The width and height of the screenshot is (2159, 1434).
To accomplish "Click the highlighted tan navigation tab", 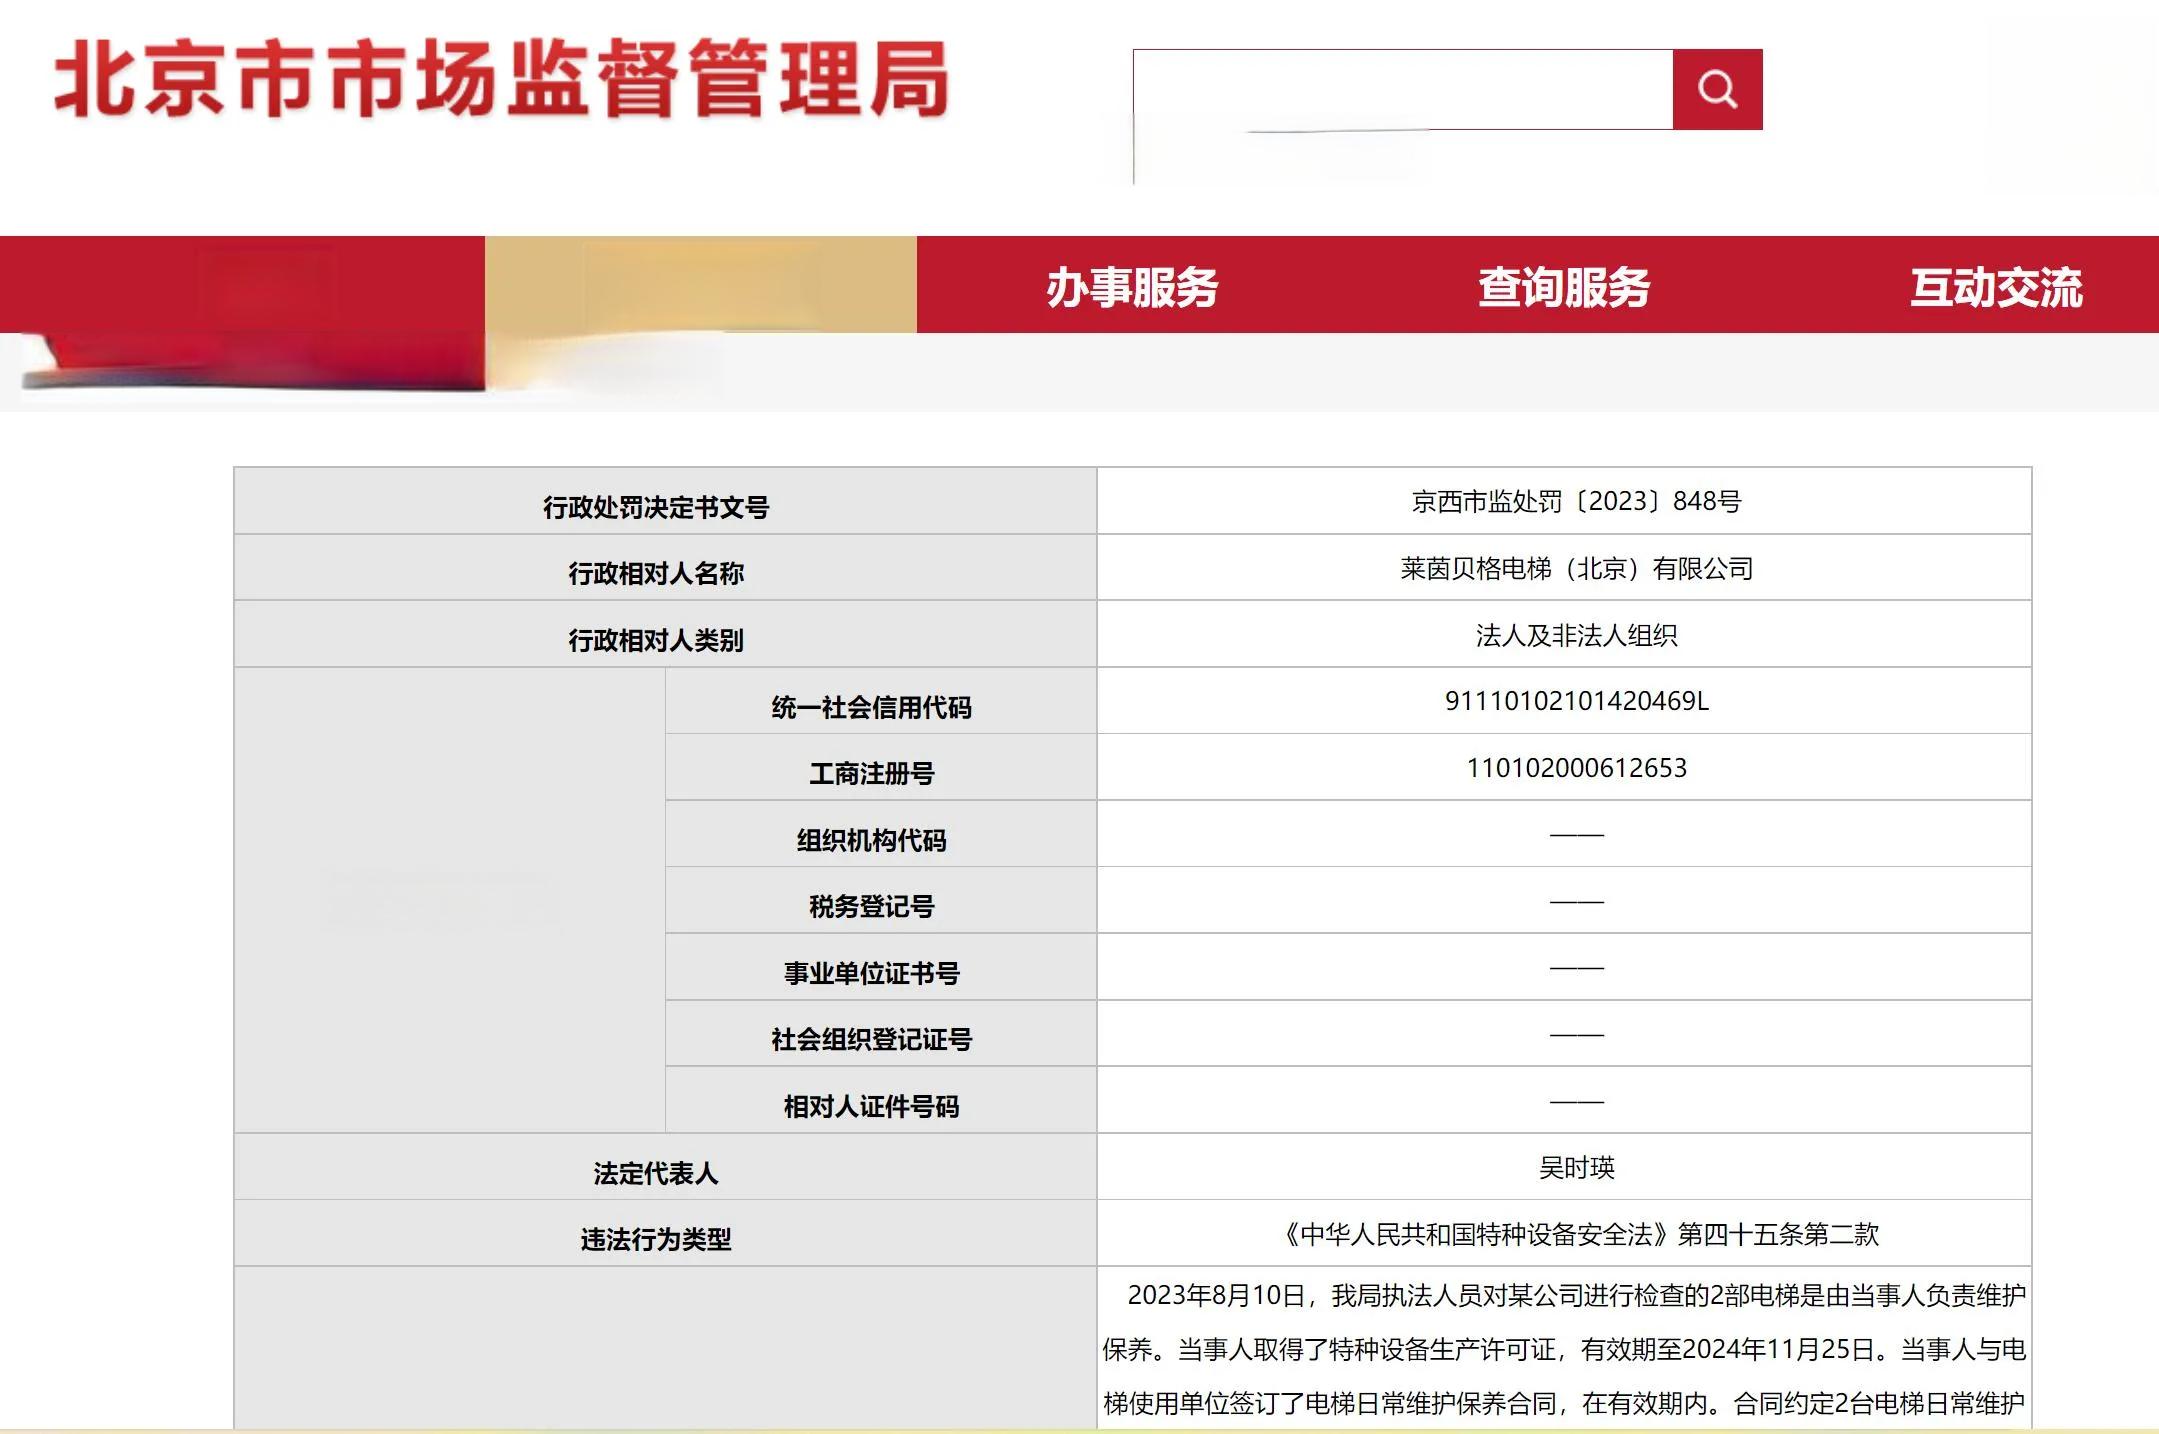I will 700,285.
